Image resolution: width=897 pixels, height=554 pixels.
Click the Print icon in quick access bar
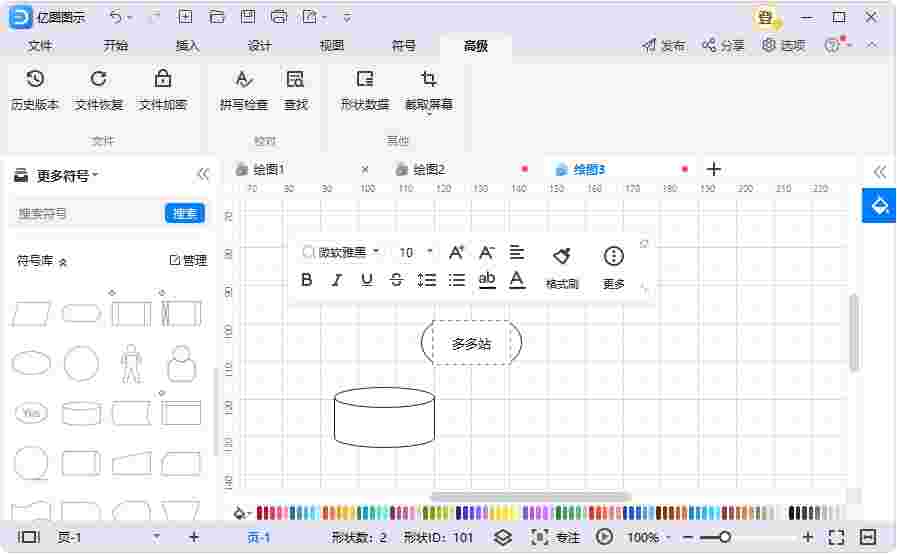279,17
